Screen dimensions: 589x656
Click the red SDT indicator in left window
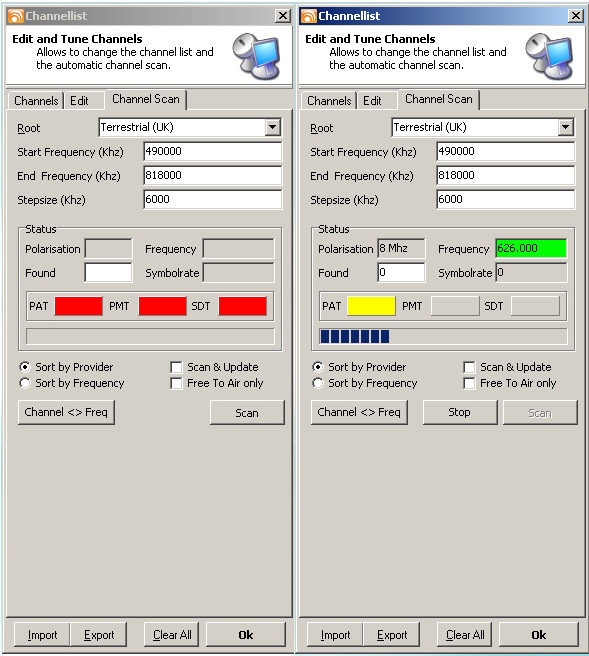242,306
